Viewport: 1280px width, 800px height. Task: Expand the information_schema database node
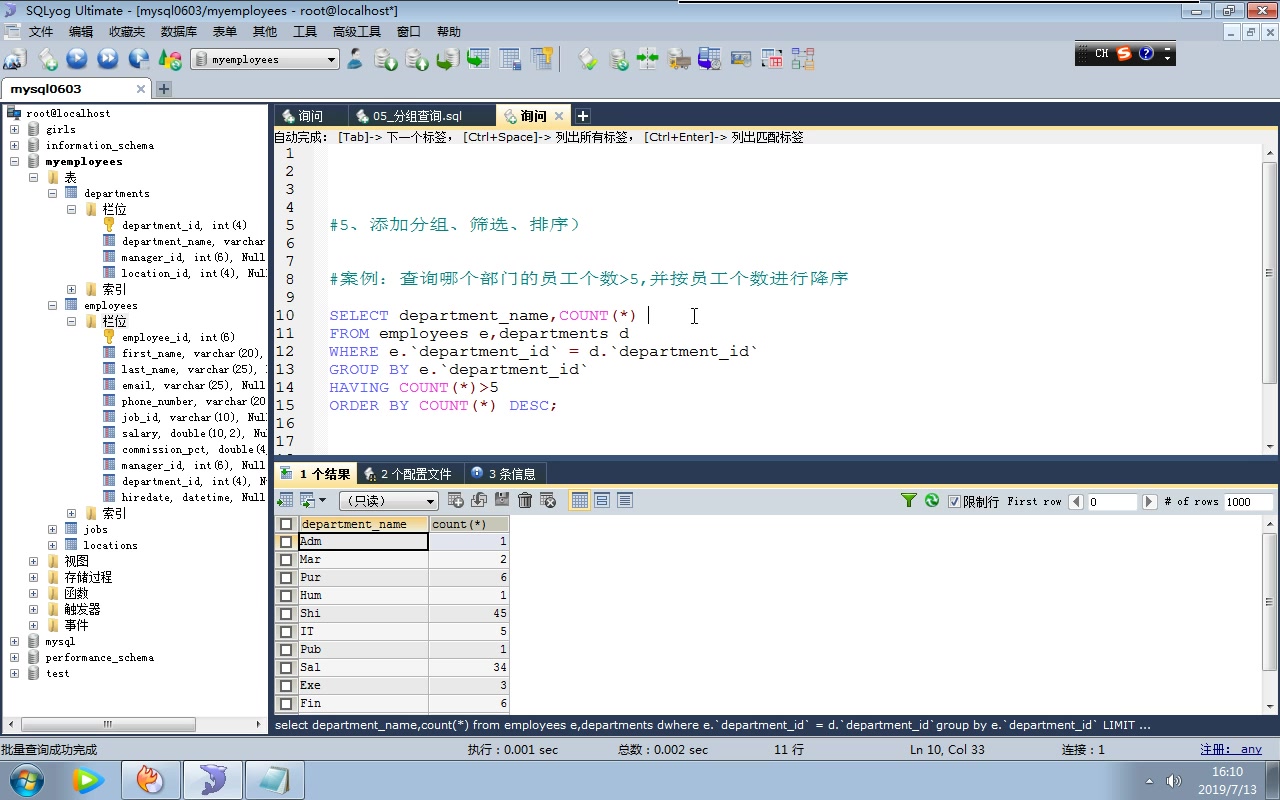click(14, 145)
